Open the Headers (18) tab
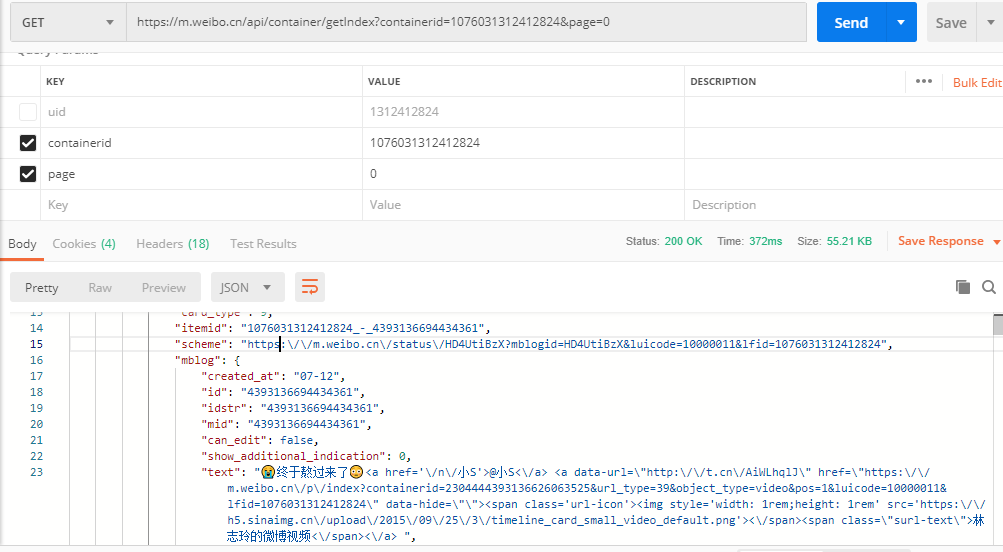Viewport: 1003px width, 552px height. tap(173, 244)
